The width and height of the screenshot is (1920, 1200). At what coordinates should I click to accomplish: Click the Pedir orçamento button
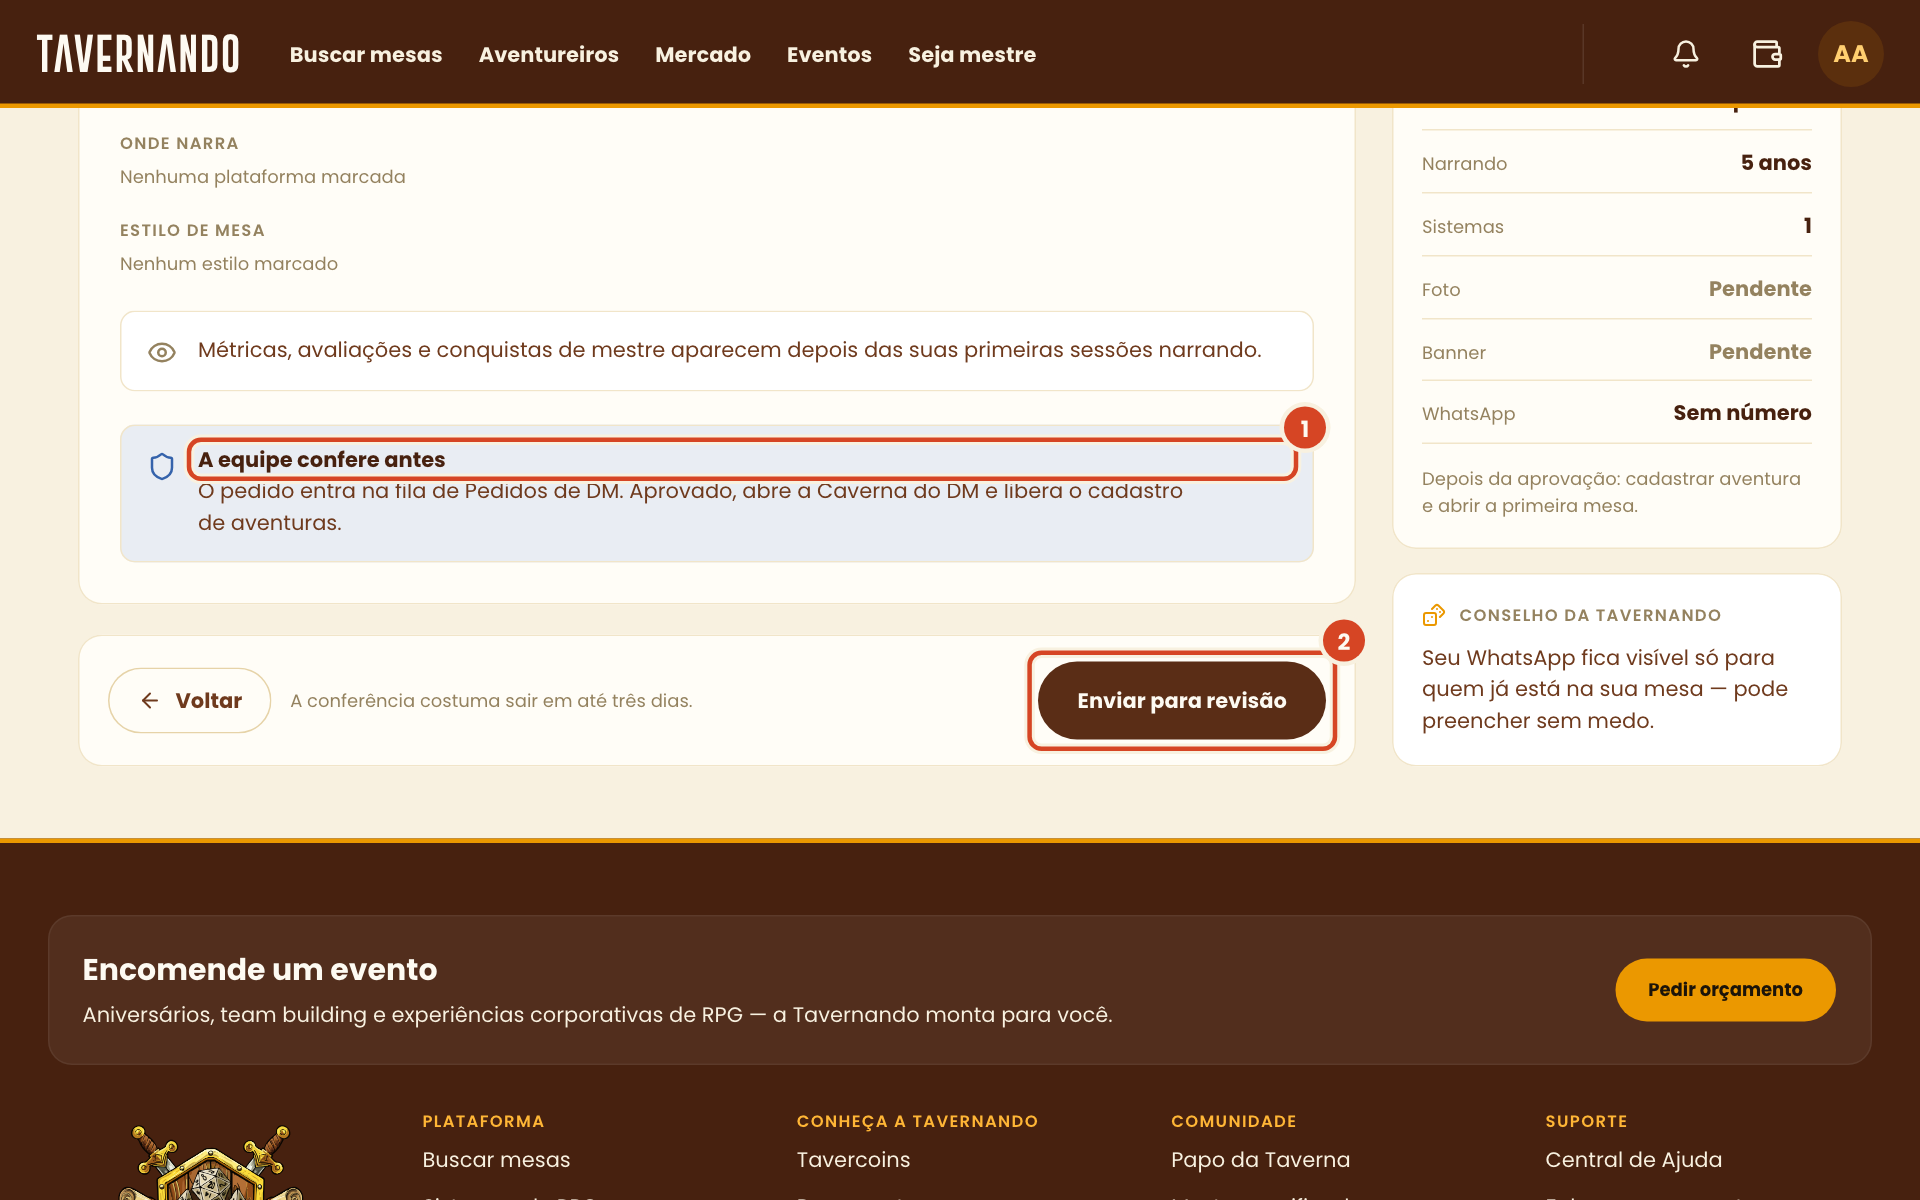click(1725, 990)
